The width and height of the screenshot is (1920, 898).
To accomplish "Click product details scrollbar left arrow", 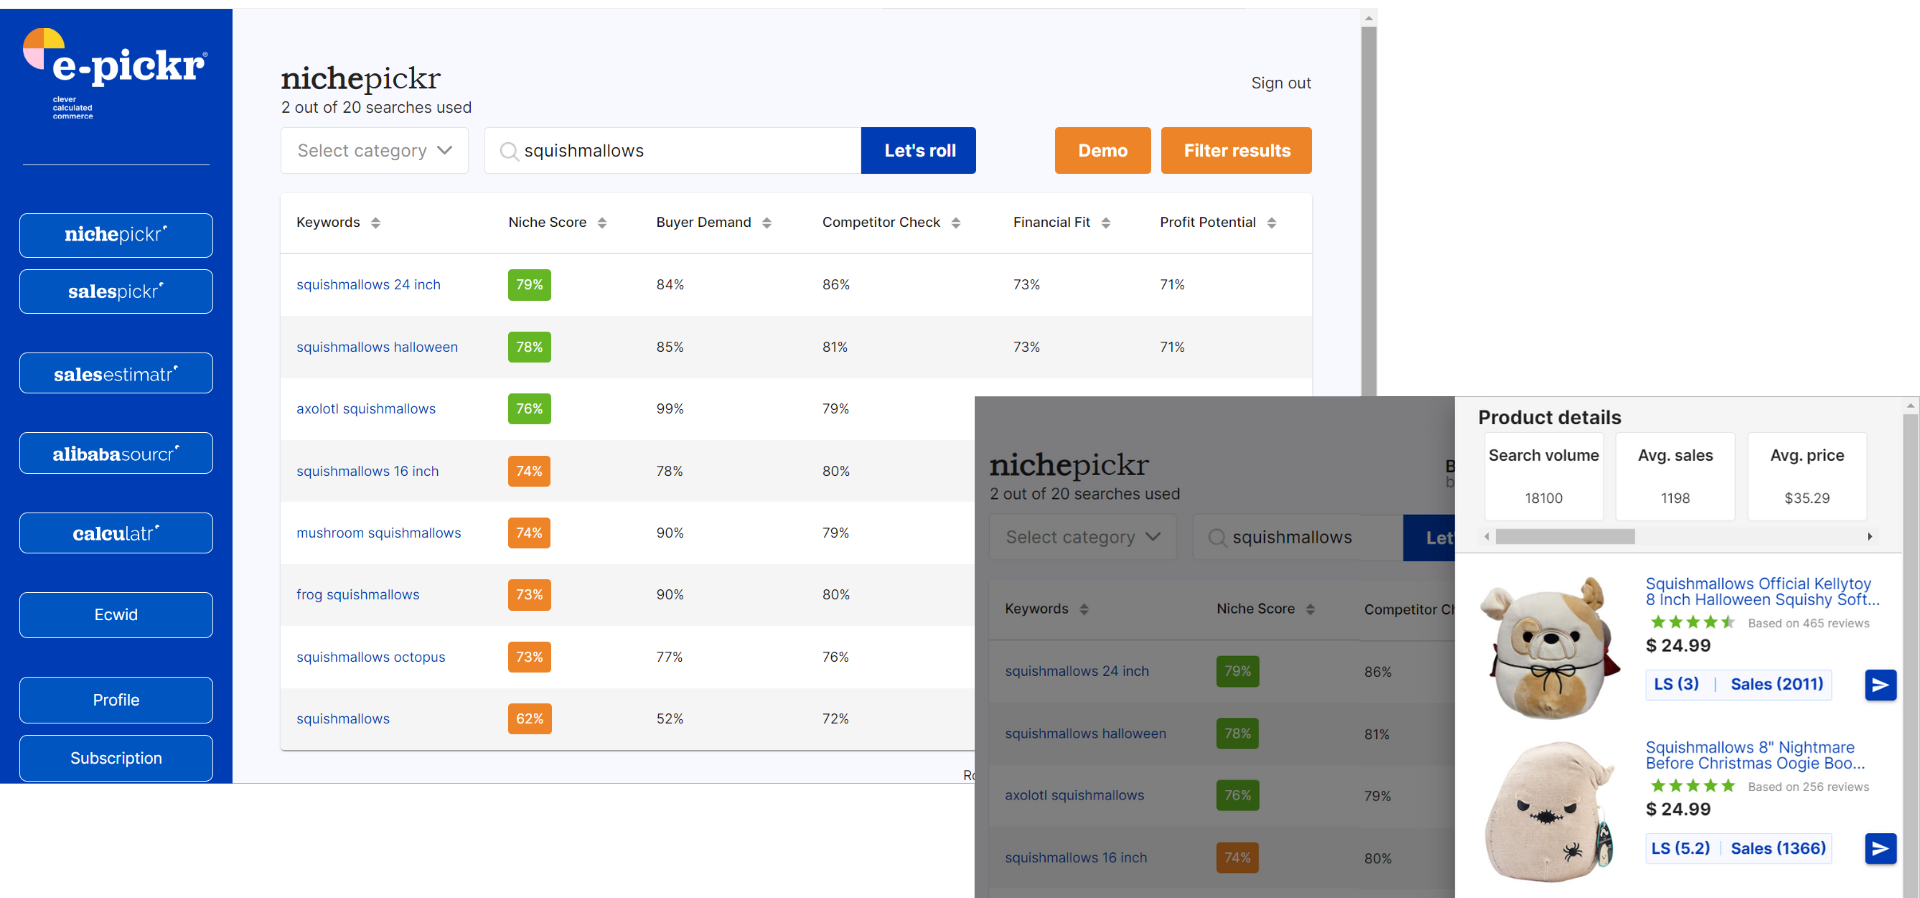I will (x=1487, y=537).
